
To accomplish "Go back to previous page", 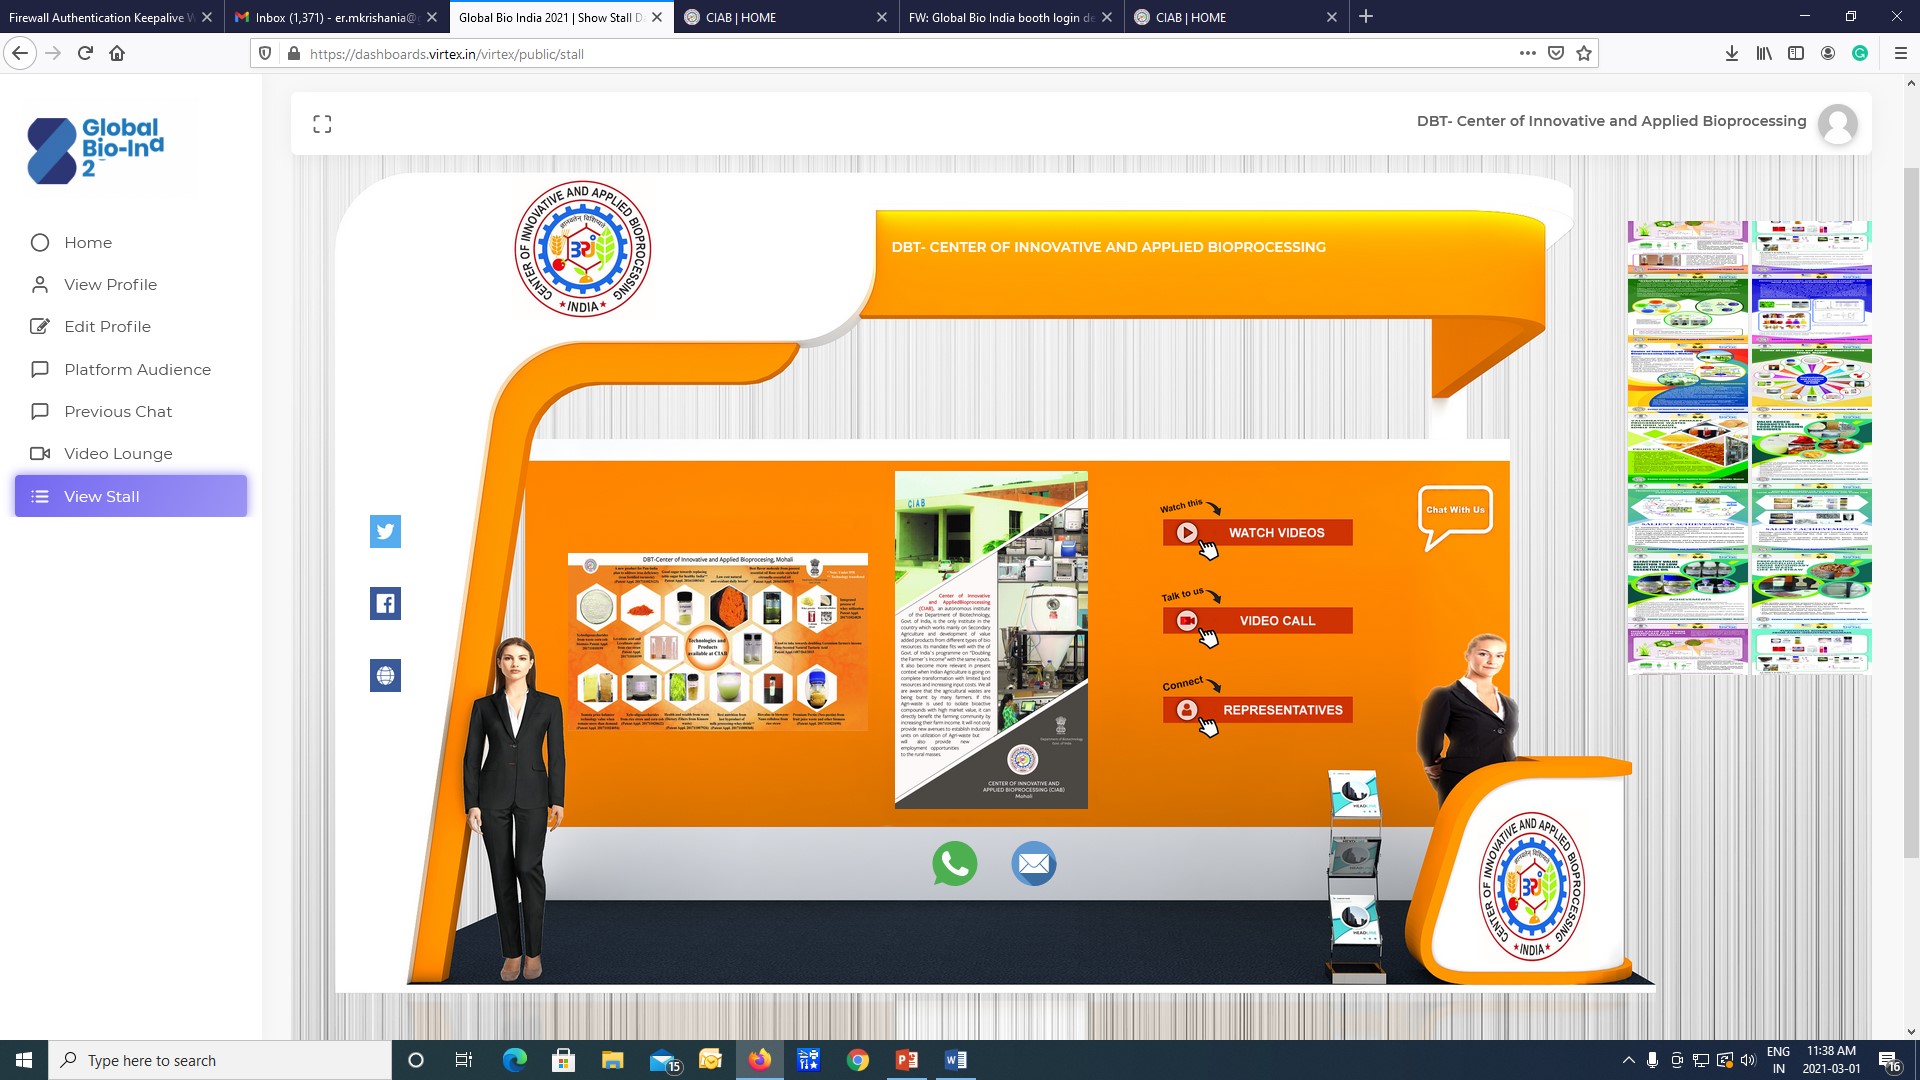I will click(x=20, y=53).
